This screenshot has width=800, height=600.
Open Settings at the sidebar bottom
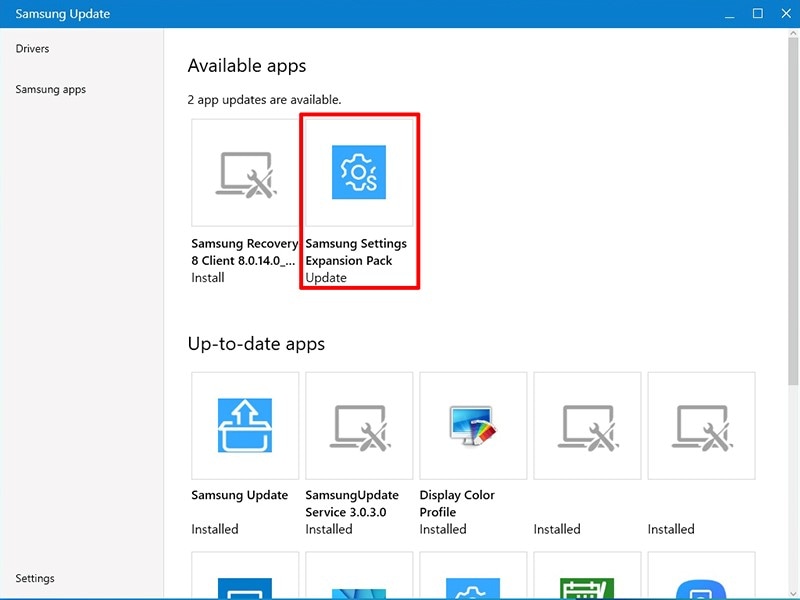click(35, 578)
